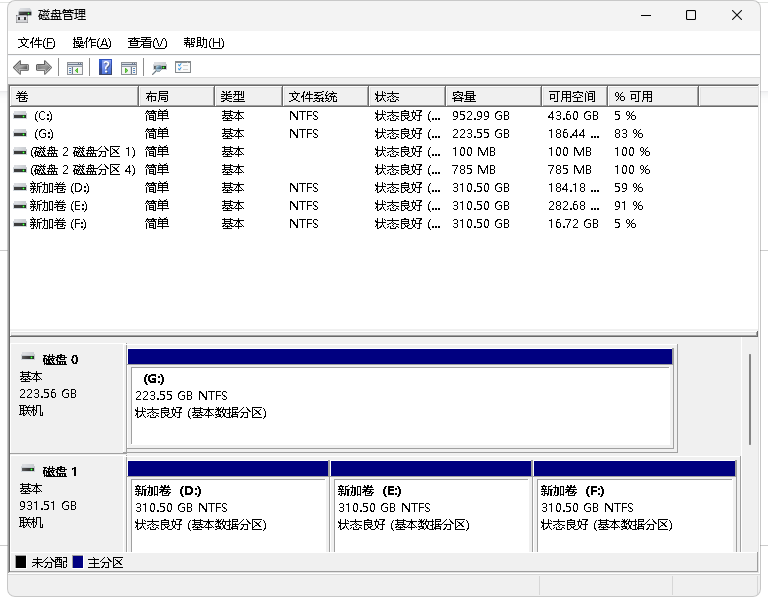Open the 查看(V) menu
The height and width of the screenshot is (604, 768).
[146, 43]
